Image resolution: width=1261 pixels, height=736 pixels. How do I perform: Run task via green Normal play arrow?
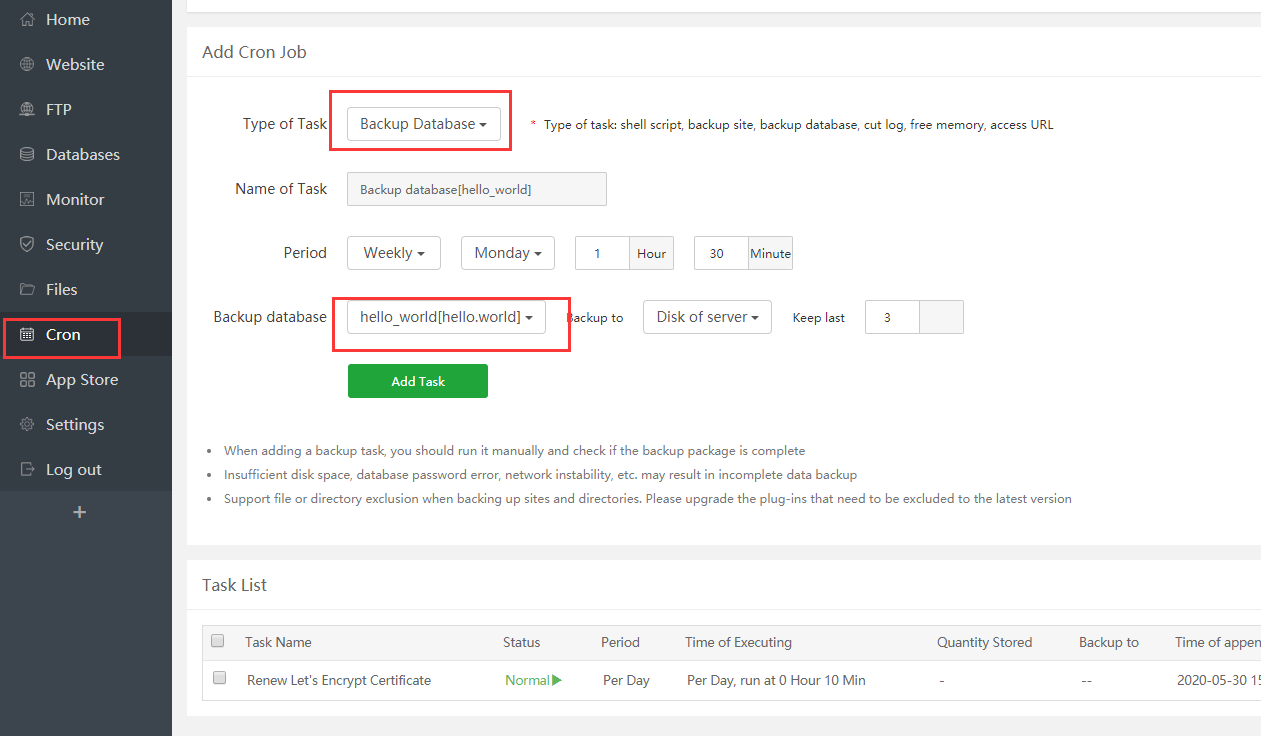(x=557, y=680)
